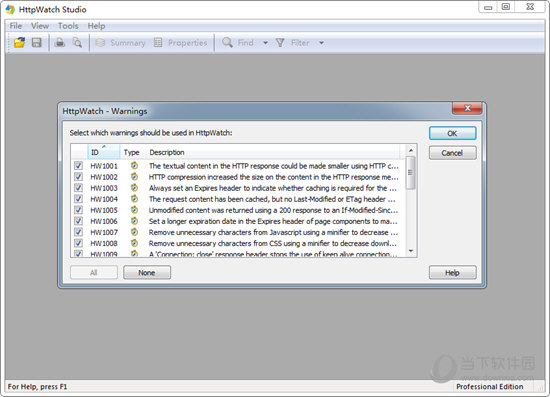Click the Print icon in the toolbar
The image size is (550, 397).
pos(60,43)
